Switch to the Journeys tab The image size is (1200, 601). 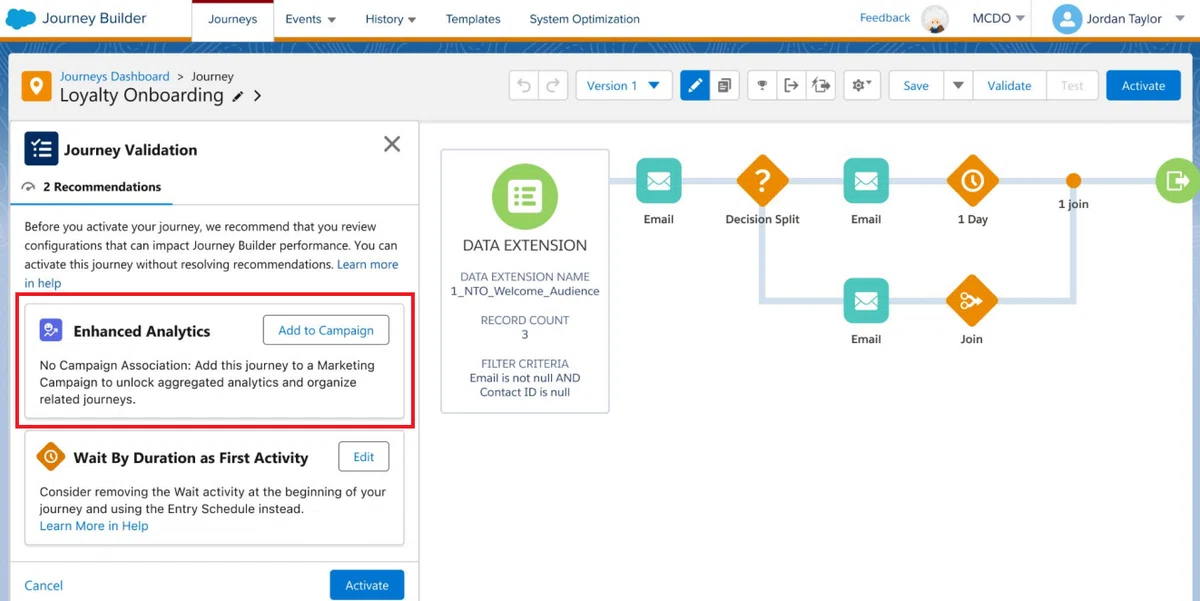click(x=232, y=19)
